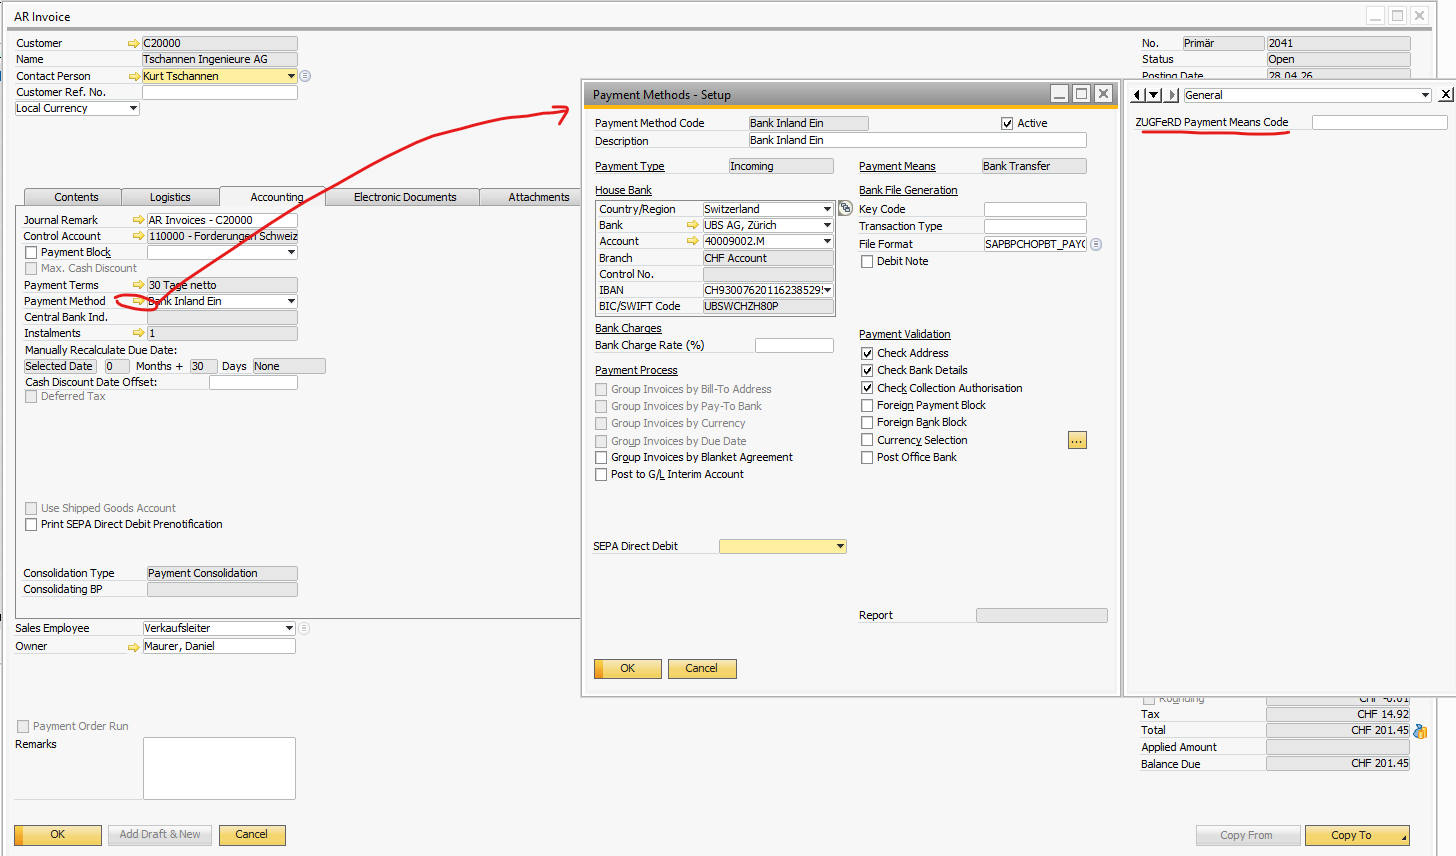Click the next arrow in side panel
Viewport: 1456px width, 856px height.
(1172, 95)
